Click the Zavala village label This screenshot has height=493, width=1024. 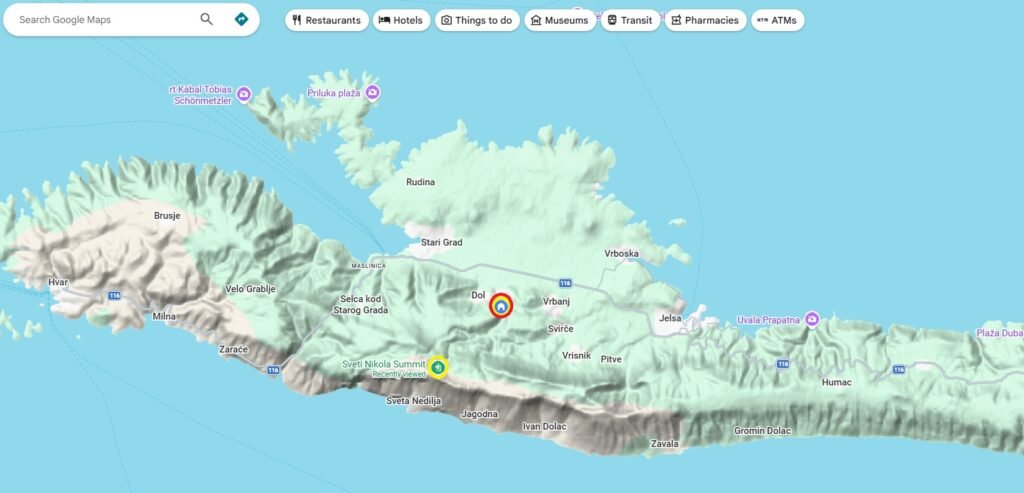[x=665, y=444]
